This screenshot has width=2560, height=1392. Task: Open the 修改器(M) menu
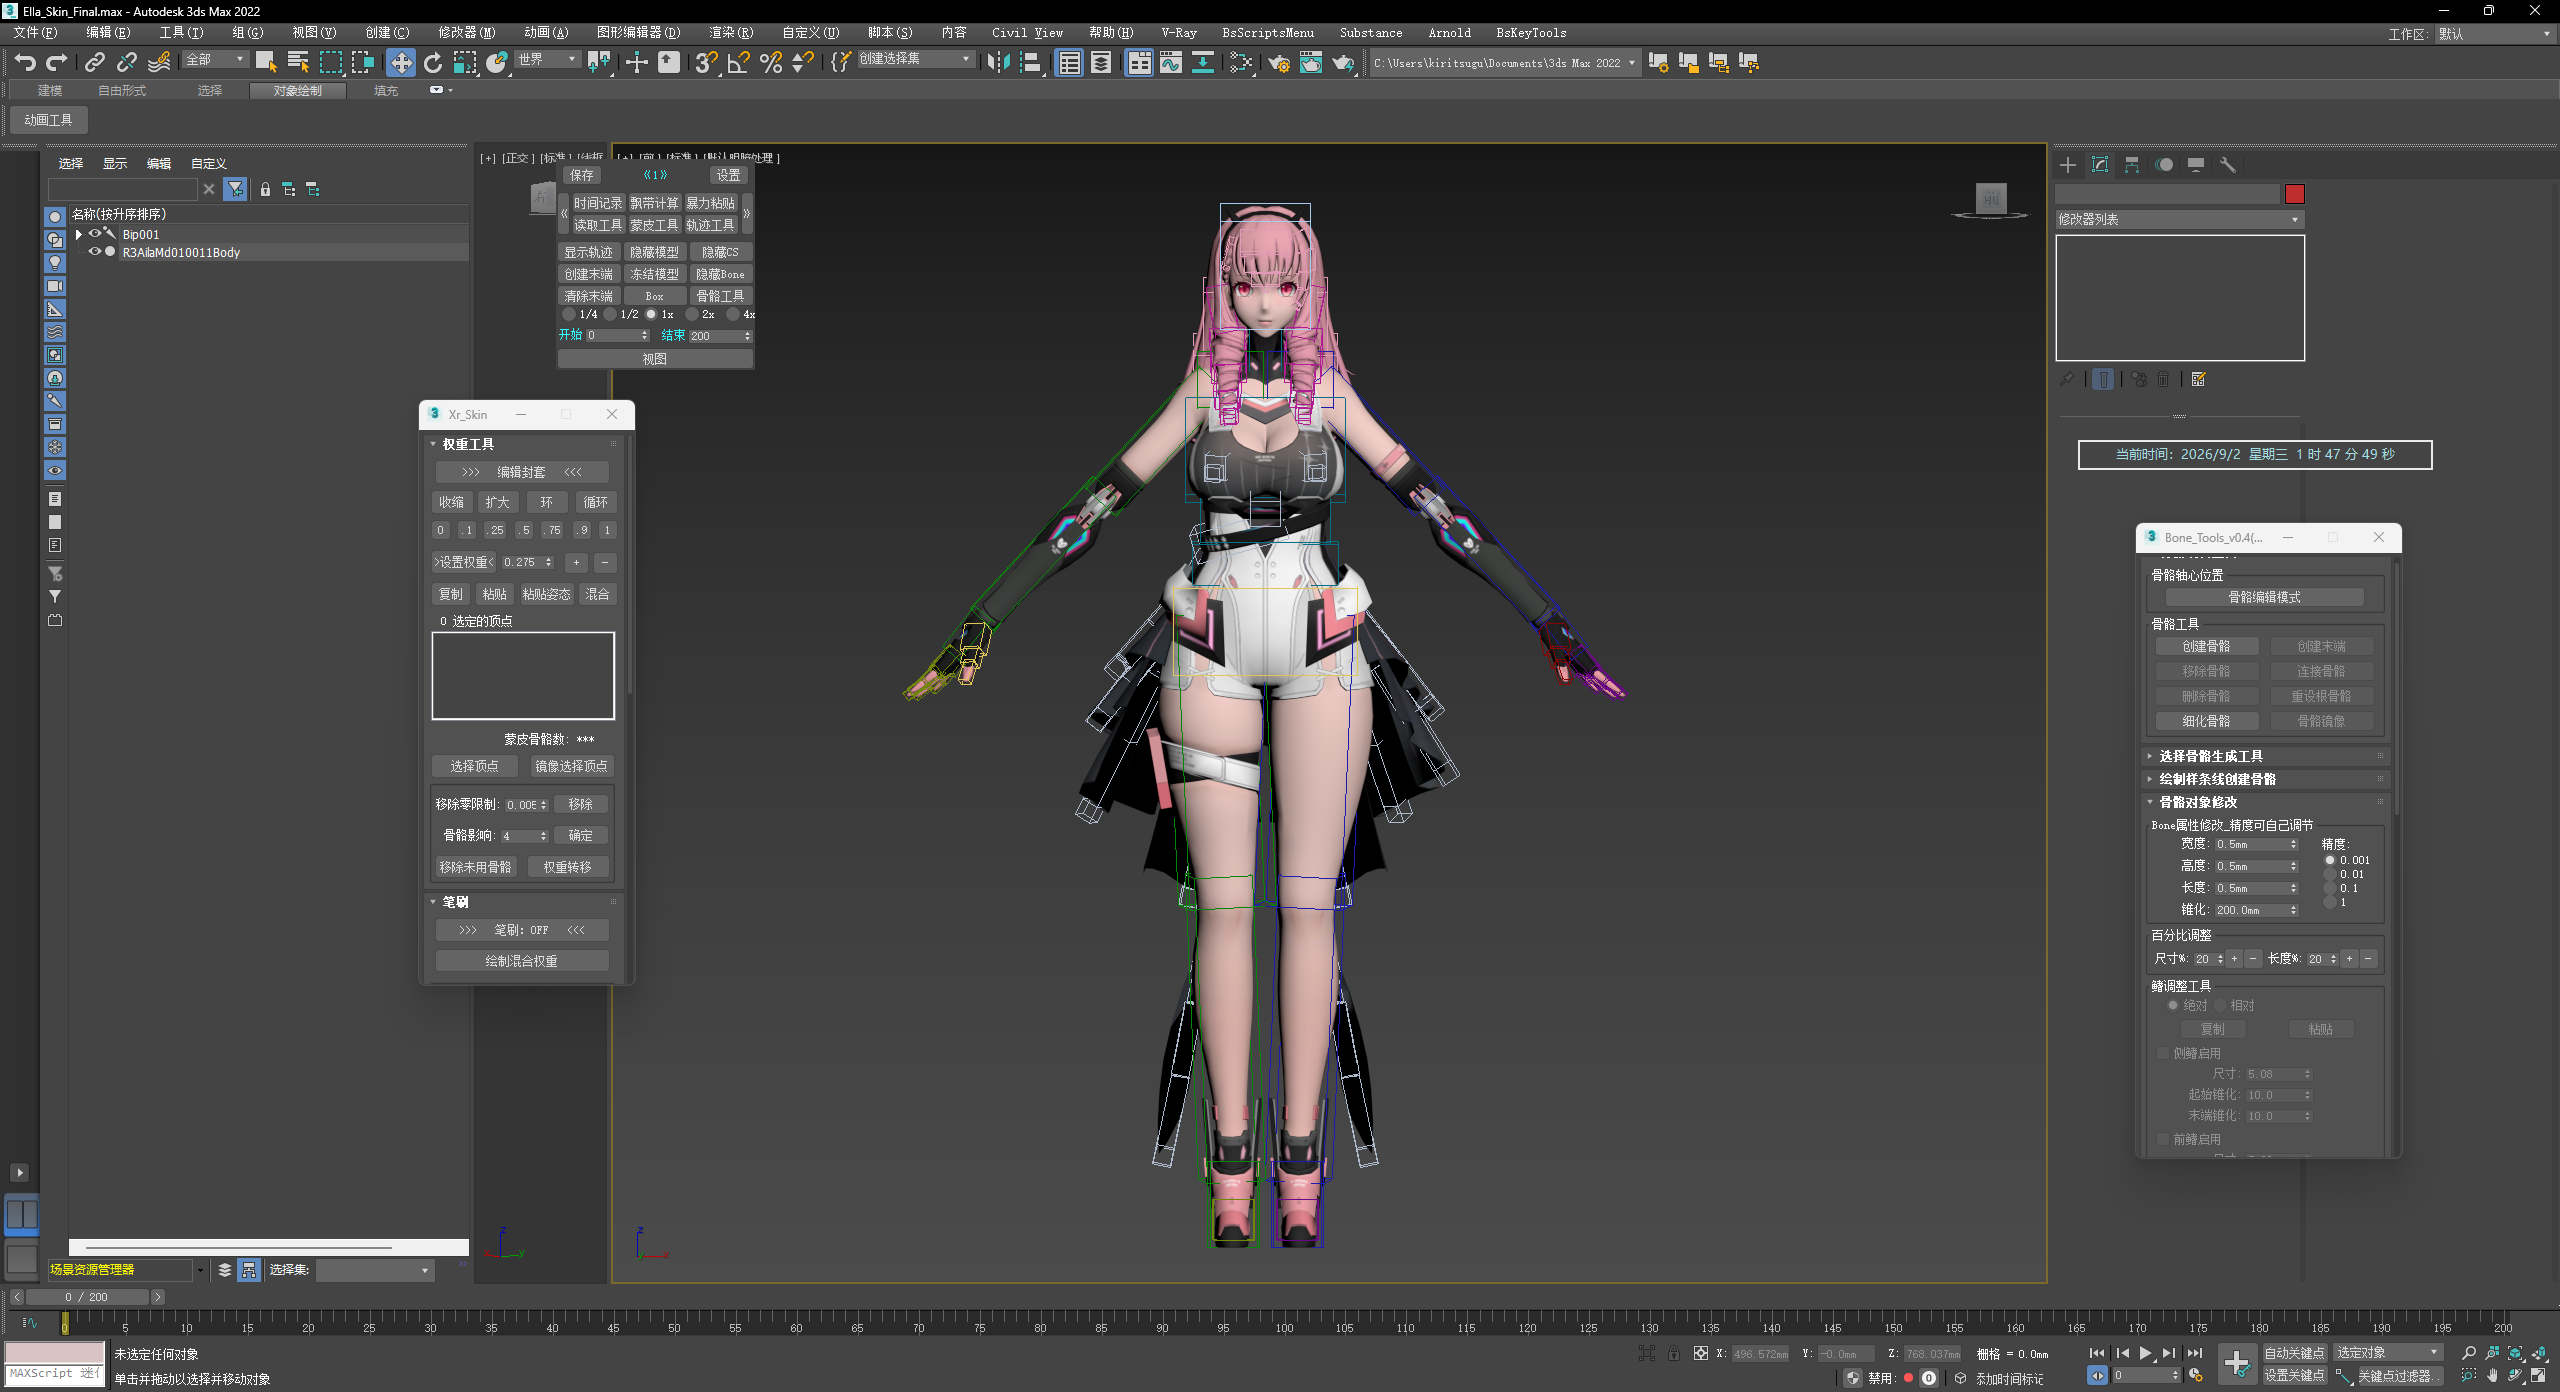pos(467,33)
